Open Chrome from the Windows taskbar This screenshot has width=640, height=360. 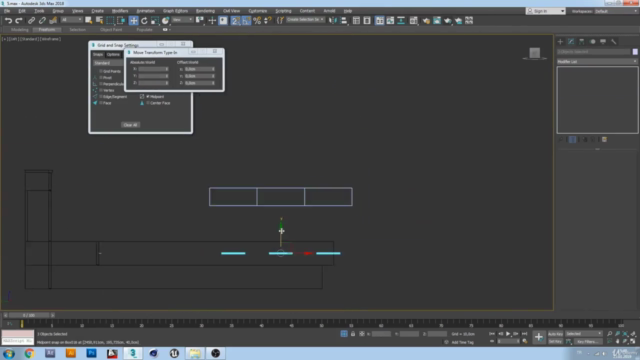point(29,353)
